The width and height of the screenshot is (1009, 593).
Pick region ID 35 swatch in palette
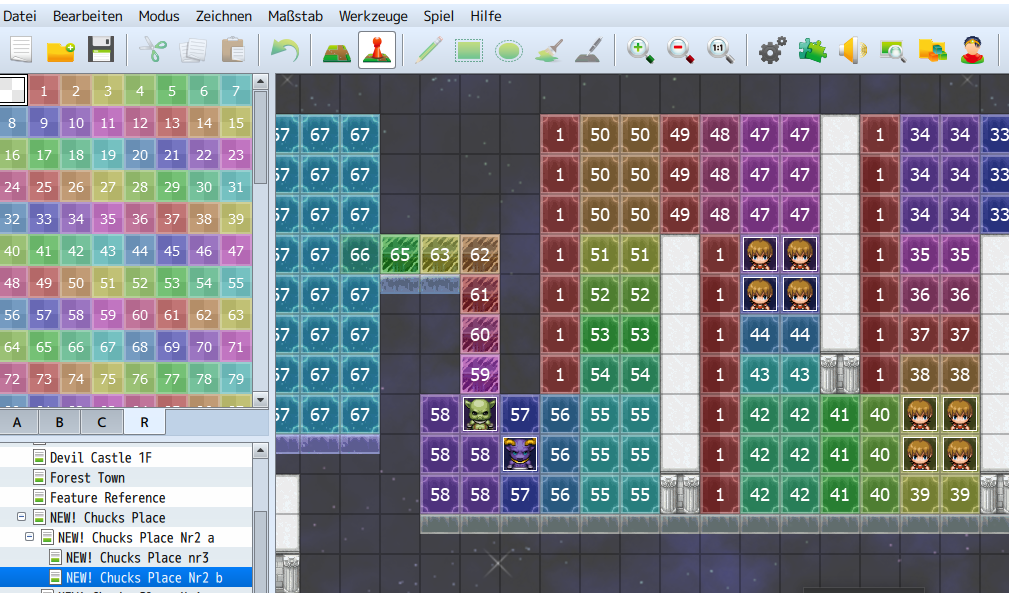[107, 219]
